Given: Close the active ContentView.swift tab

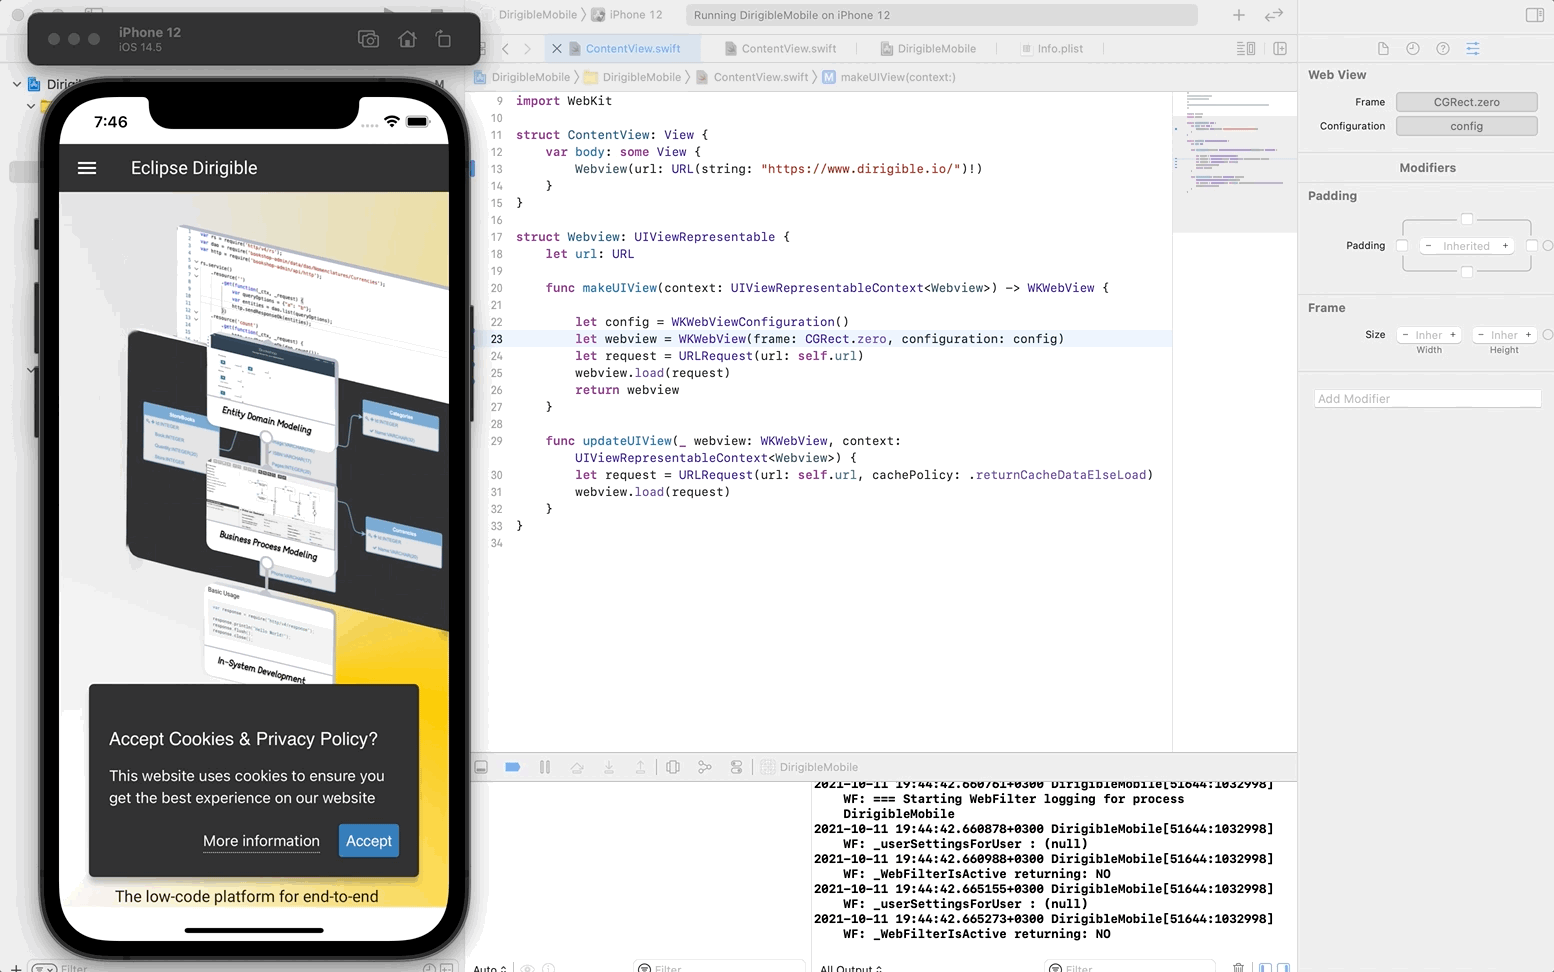Looking at the screenshot, I should pyautogui.click(x=557, y=48).
